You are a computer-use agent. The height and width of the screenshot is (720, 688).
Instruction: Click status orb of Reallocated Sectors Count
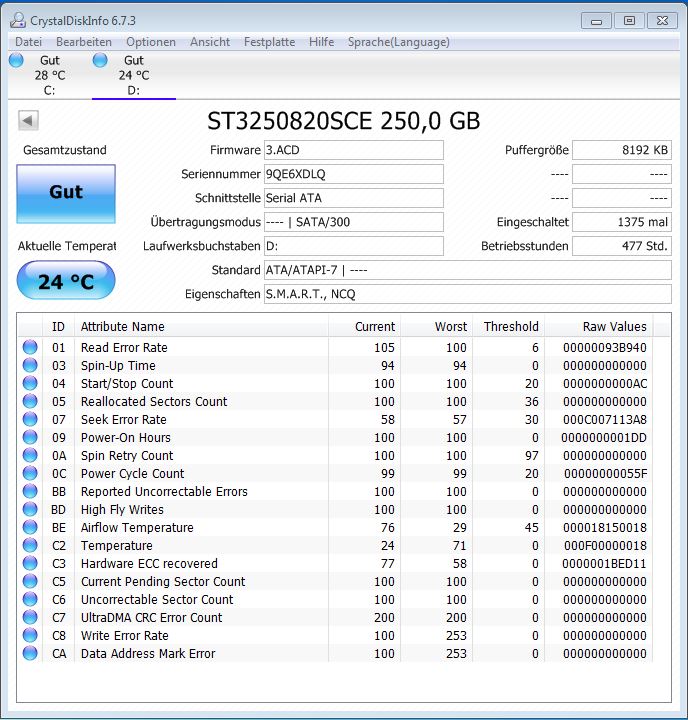pyautogui.click(x=30, y=401)
